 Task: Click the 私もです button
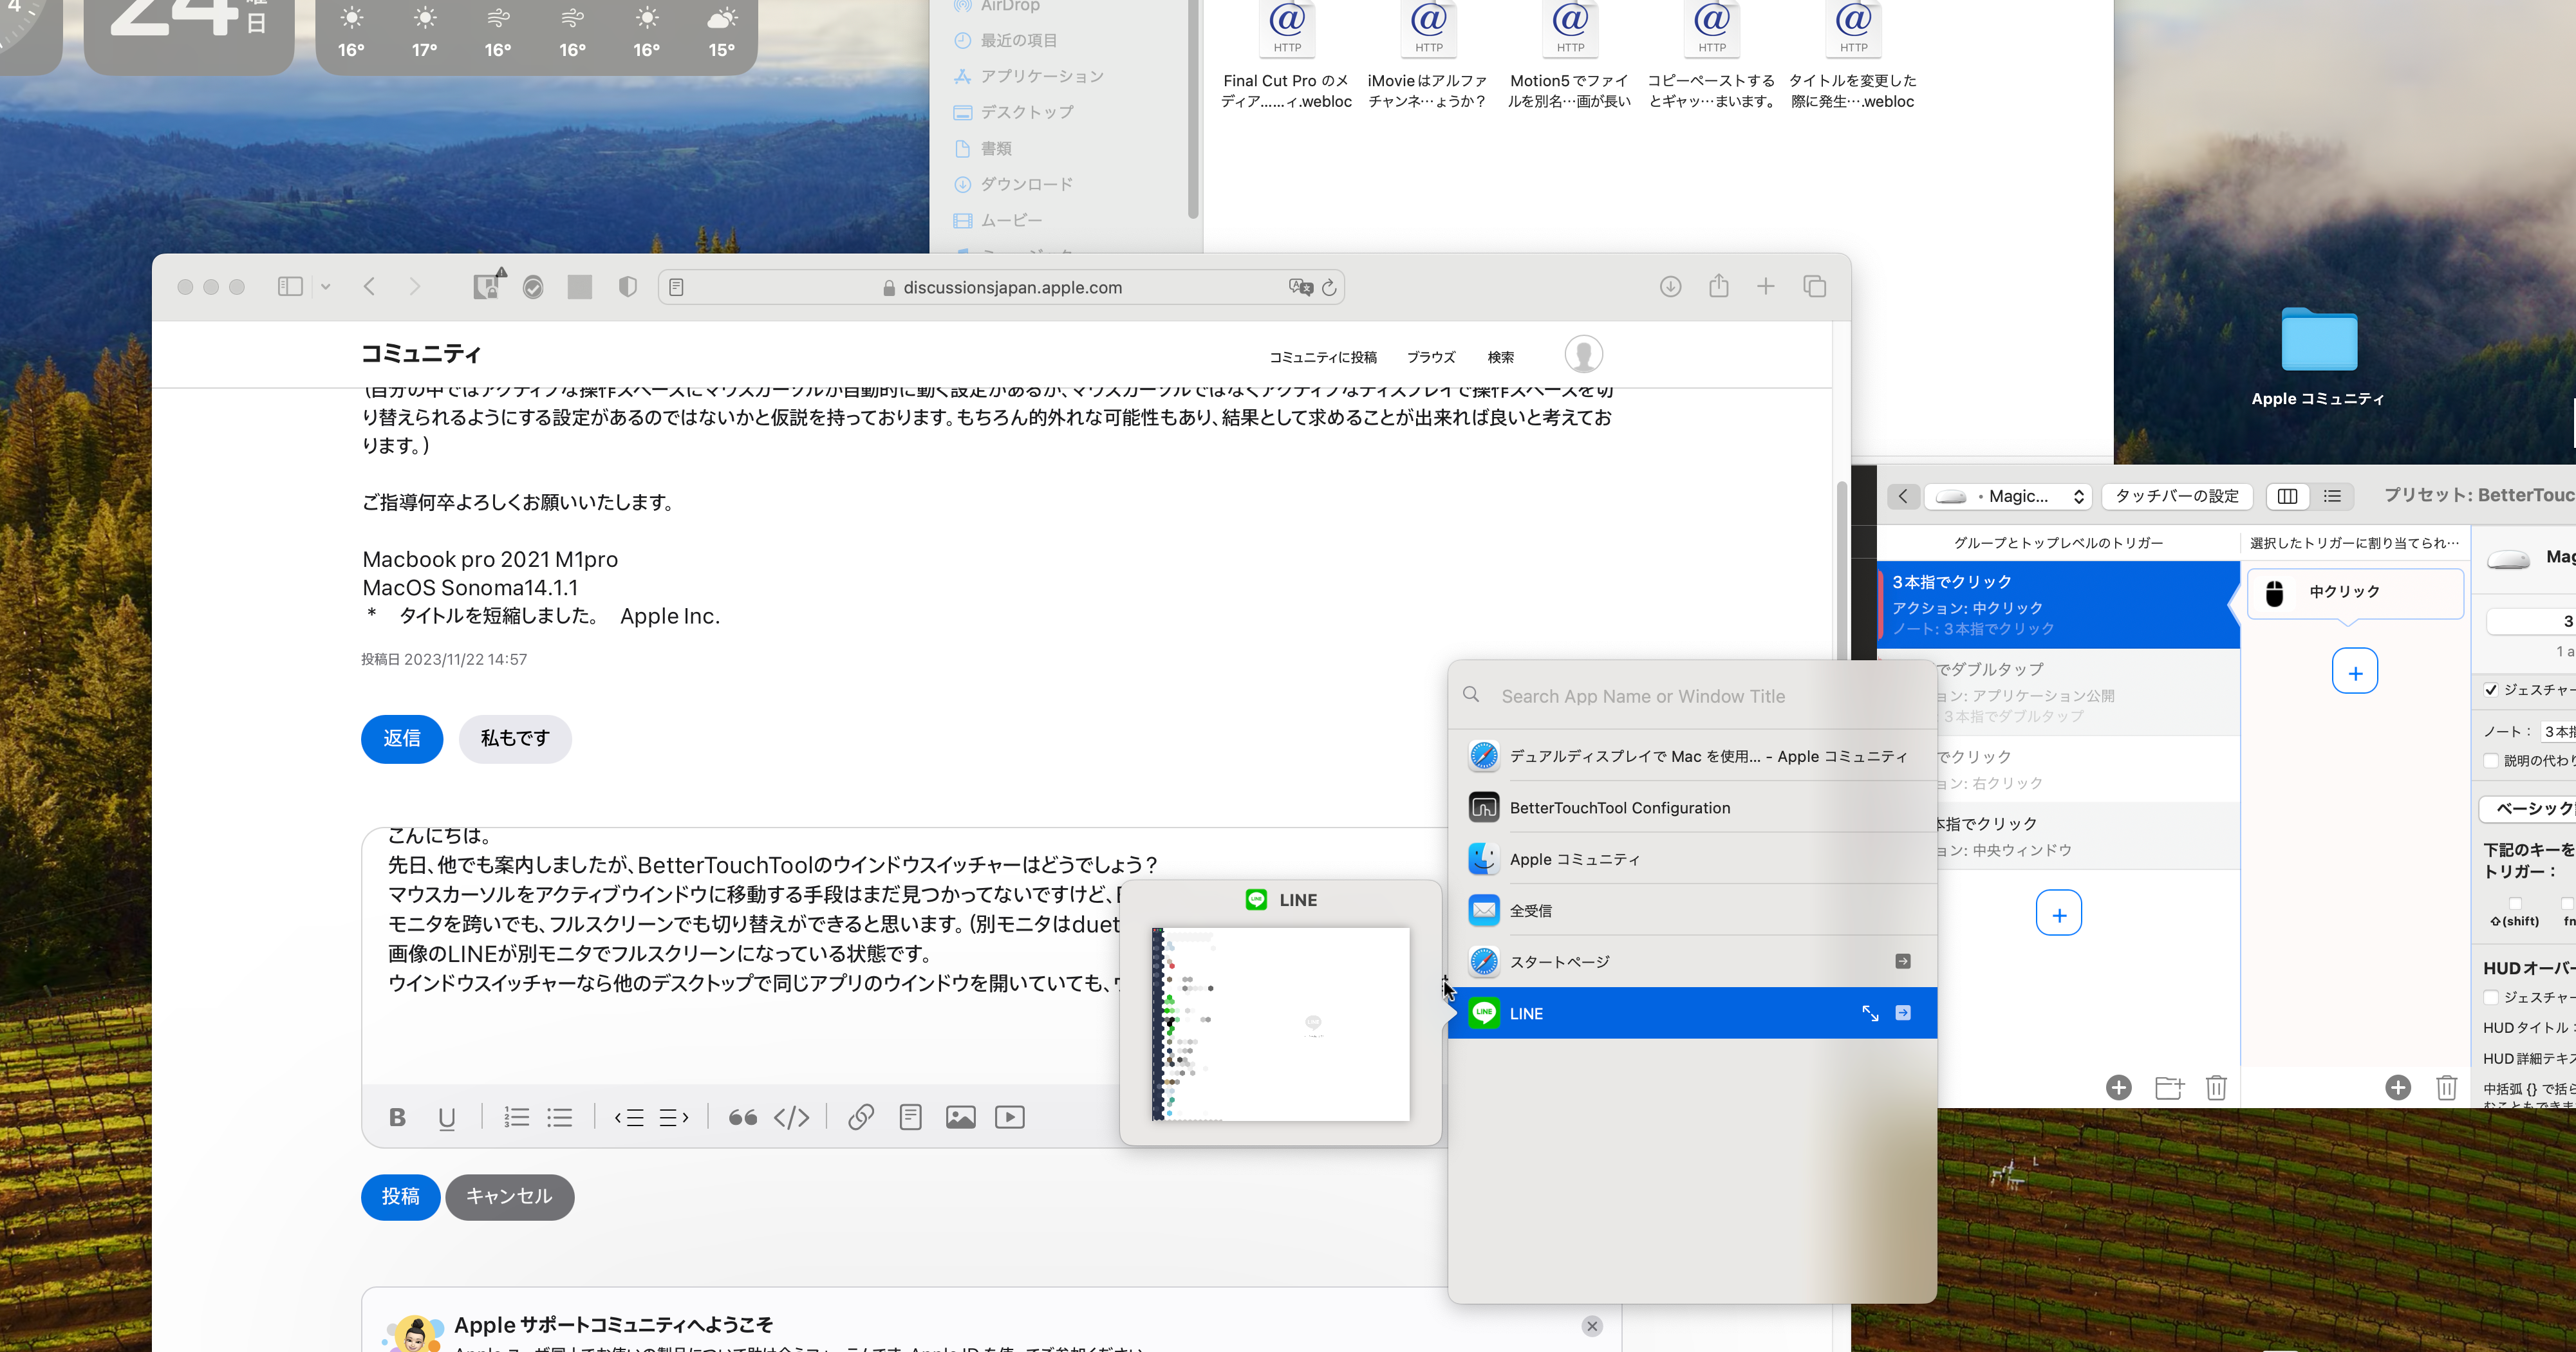tap(515, 738)
